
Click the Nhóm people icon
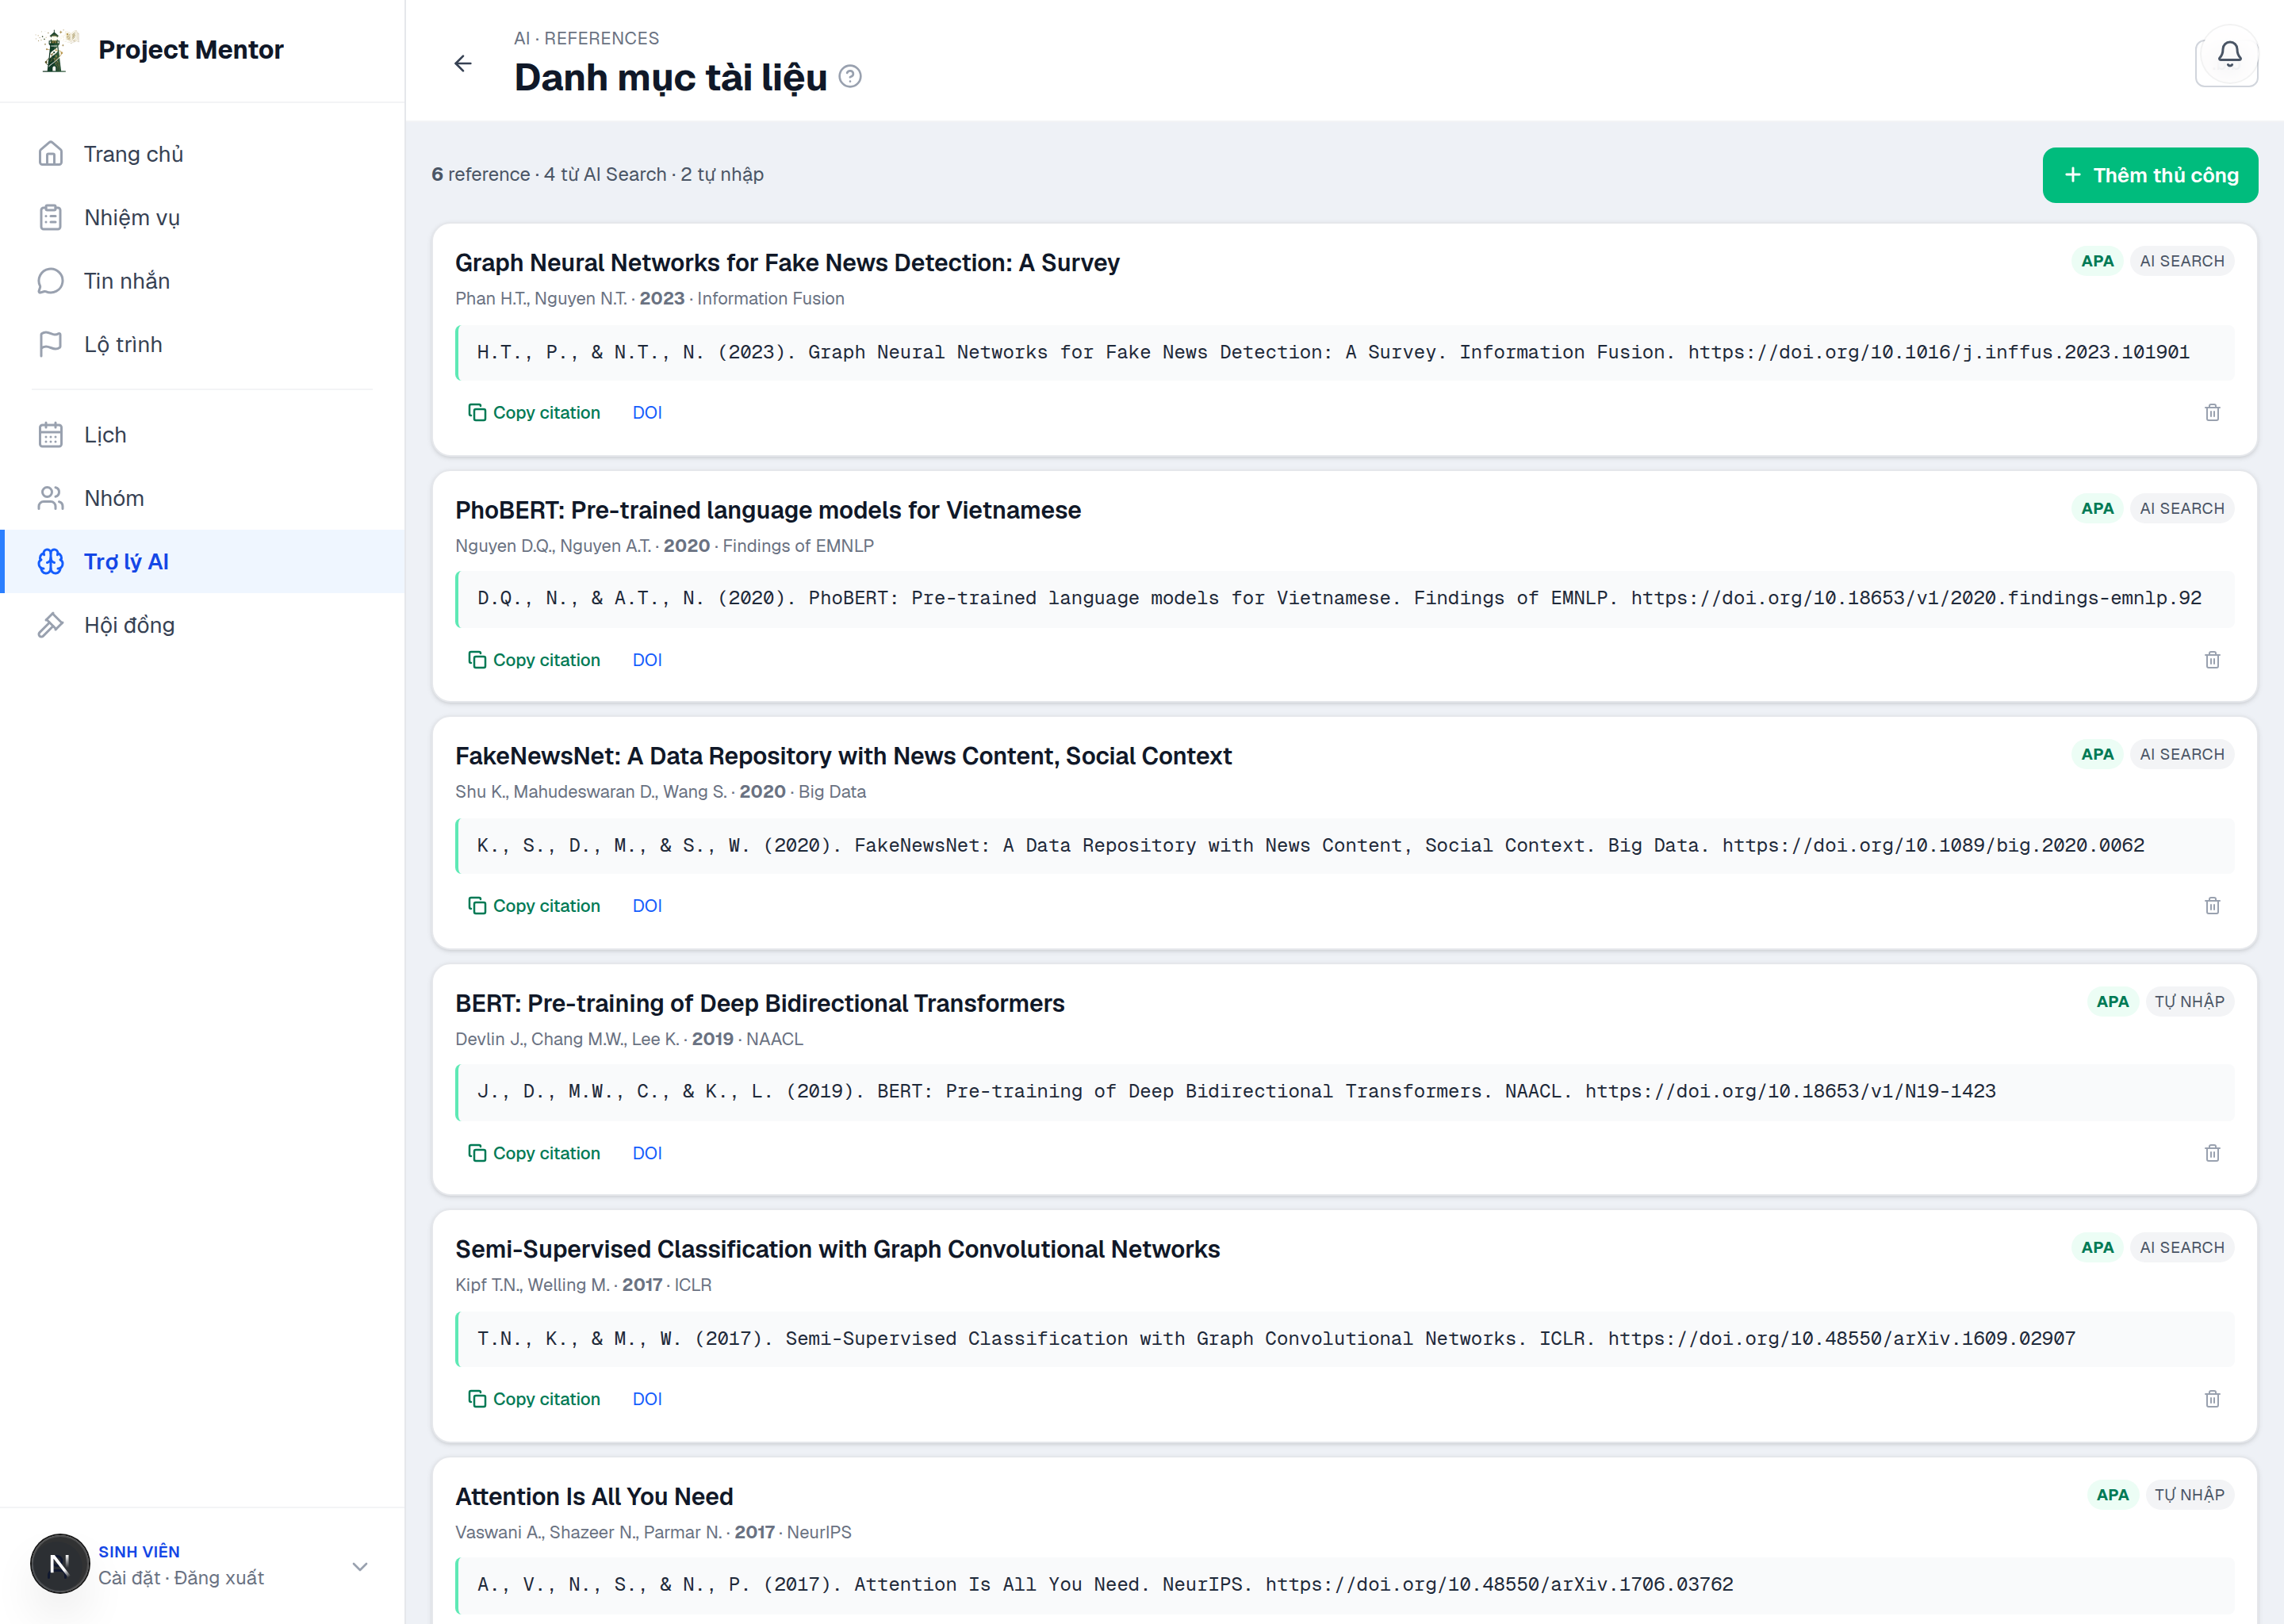tap(51, 498)
